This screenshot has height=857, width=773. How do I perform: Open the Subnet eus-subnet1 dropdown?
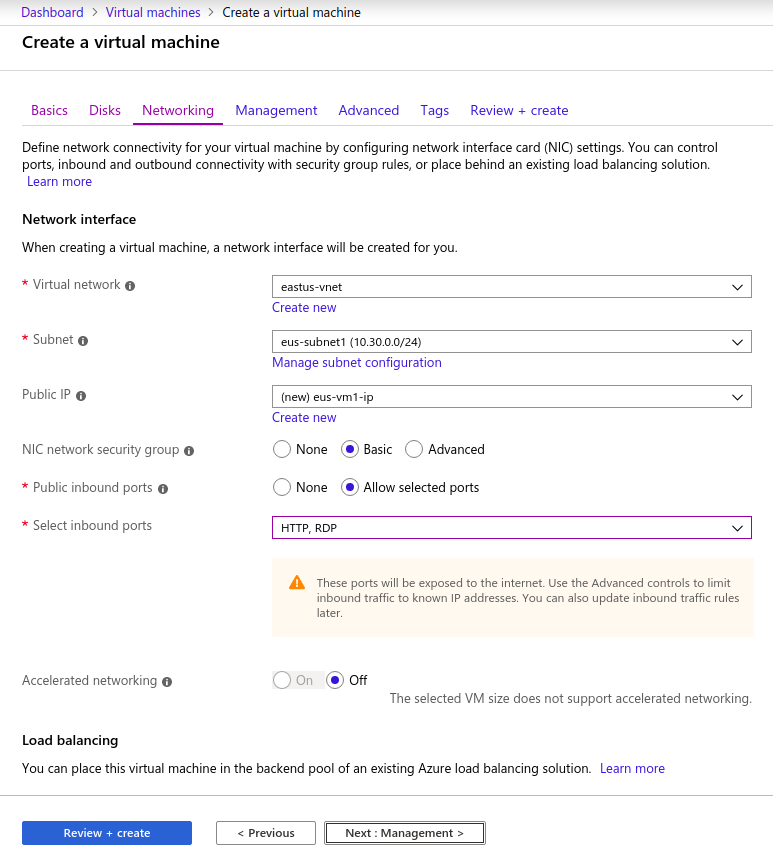[x=512, y=342]
